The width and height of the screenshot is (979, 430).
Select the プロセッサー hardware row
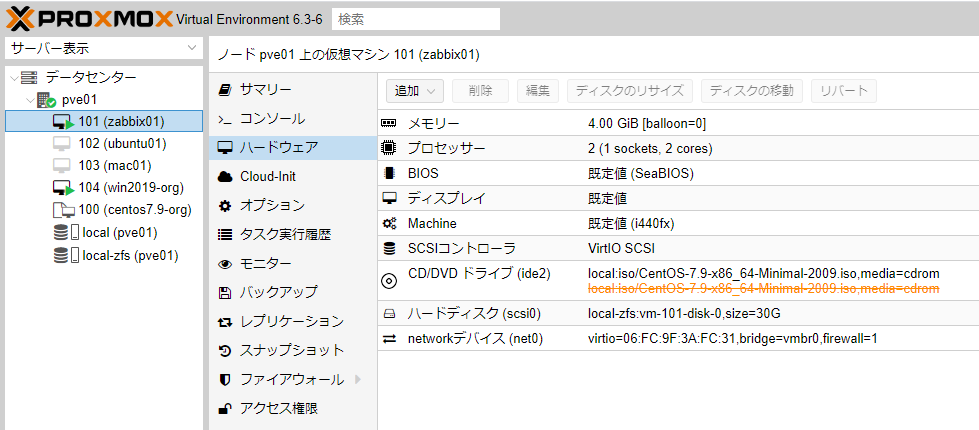(678, 149)
